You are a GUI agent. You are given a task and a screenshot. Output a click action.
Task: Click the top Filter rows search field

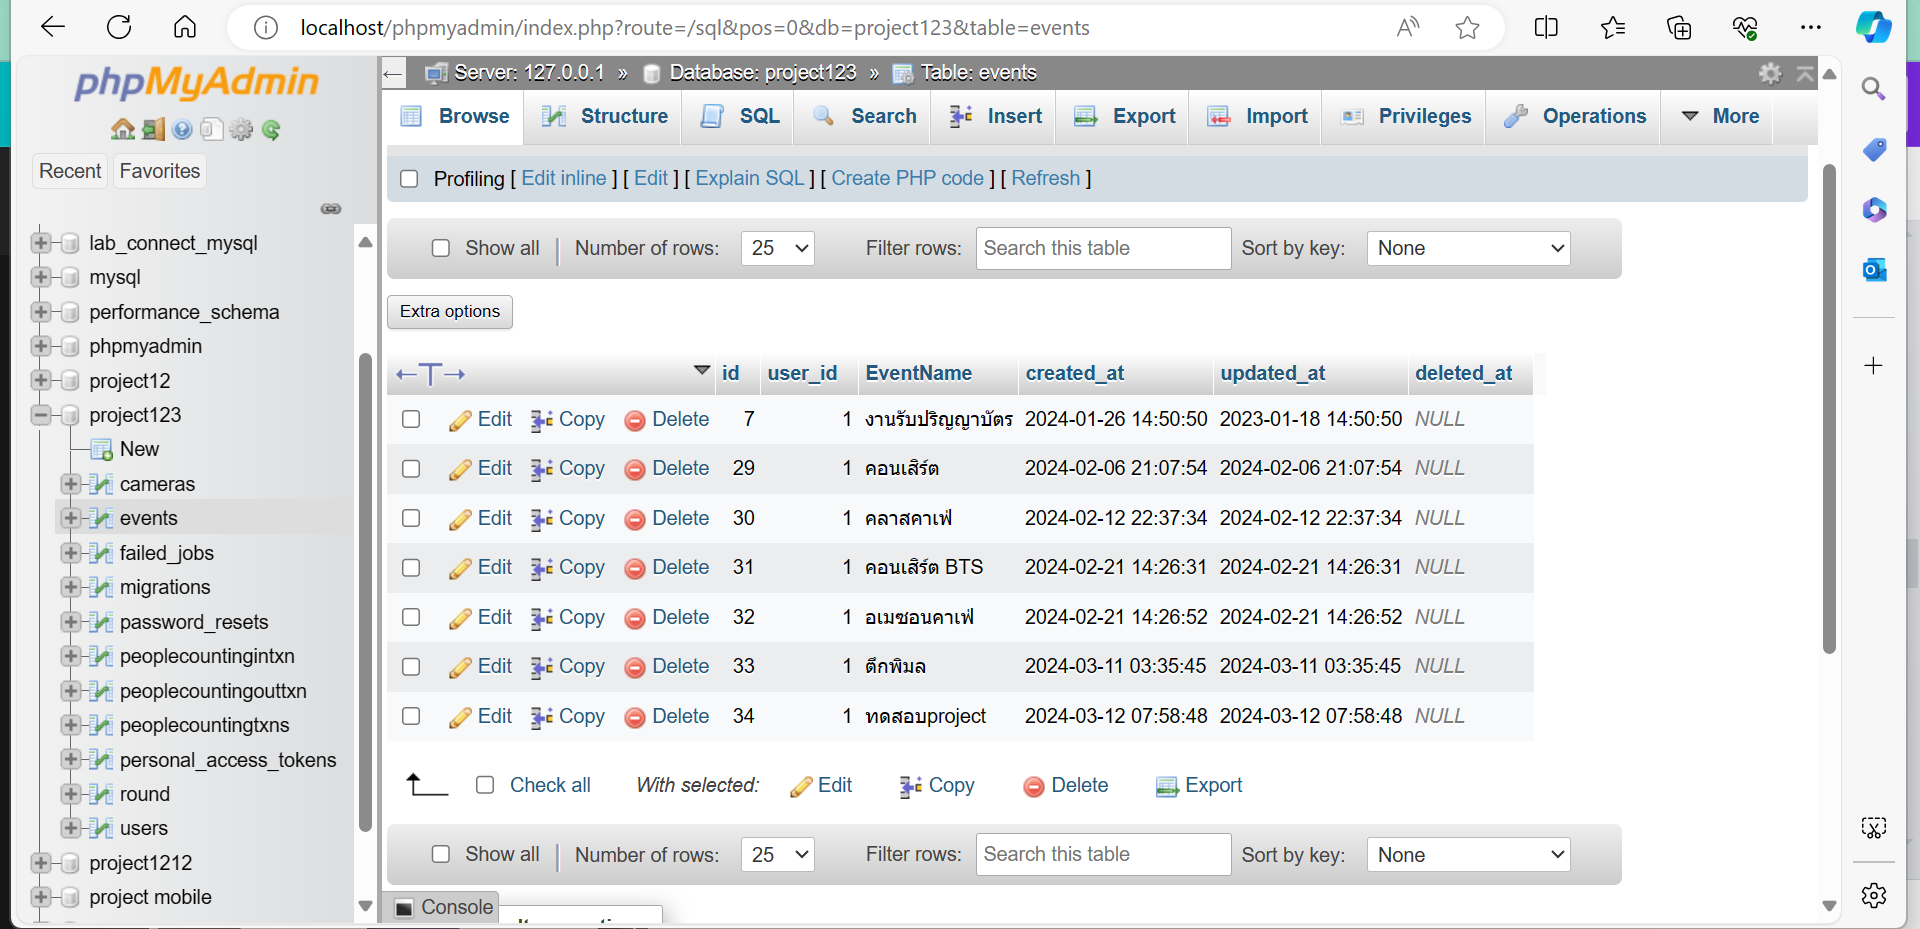1102,248
